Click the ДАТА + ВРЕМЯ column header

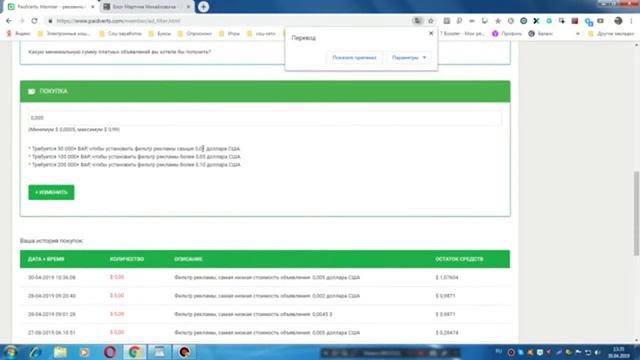46,259
